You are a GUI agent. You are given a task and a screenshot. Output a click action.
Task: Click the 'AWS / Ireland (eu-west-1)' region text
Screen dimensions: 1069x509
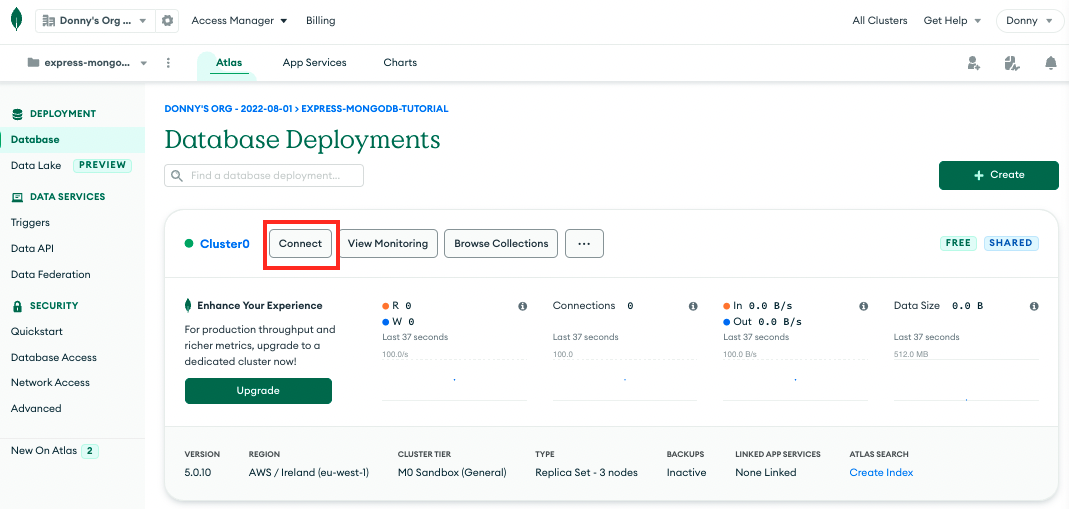[309, 472]
